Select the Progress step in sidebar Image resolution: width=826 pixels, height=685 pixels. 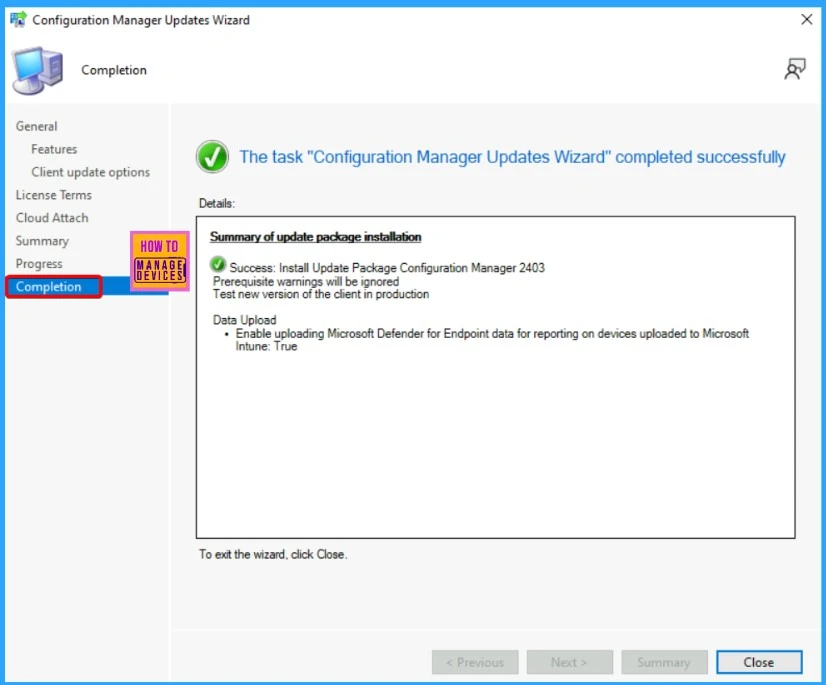point(39,263)
